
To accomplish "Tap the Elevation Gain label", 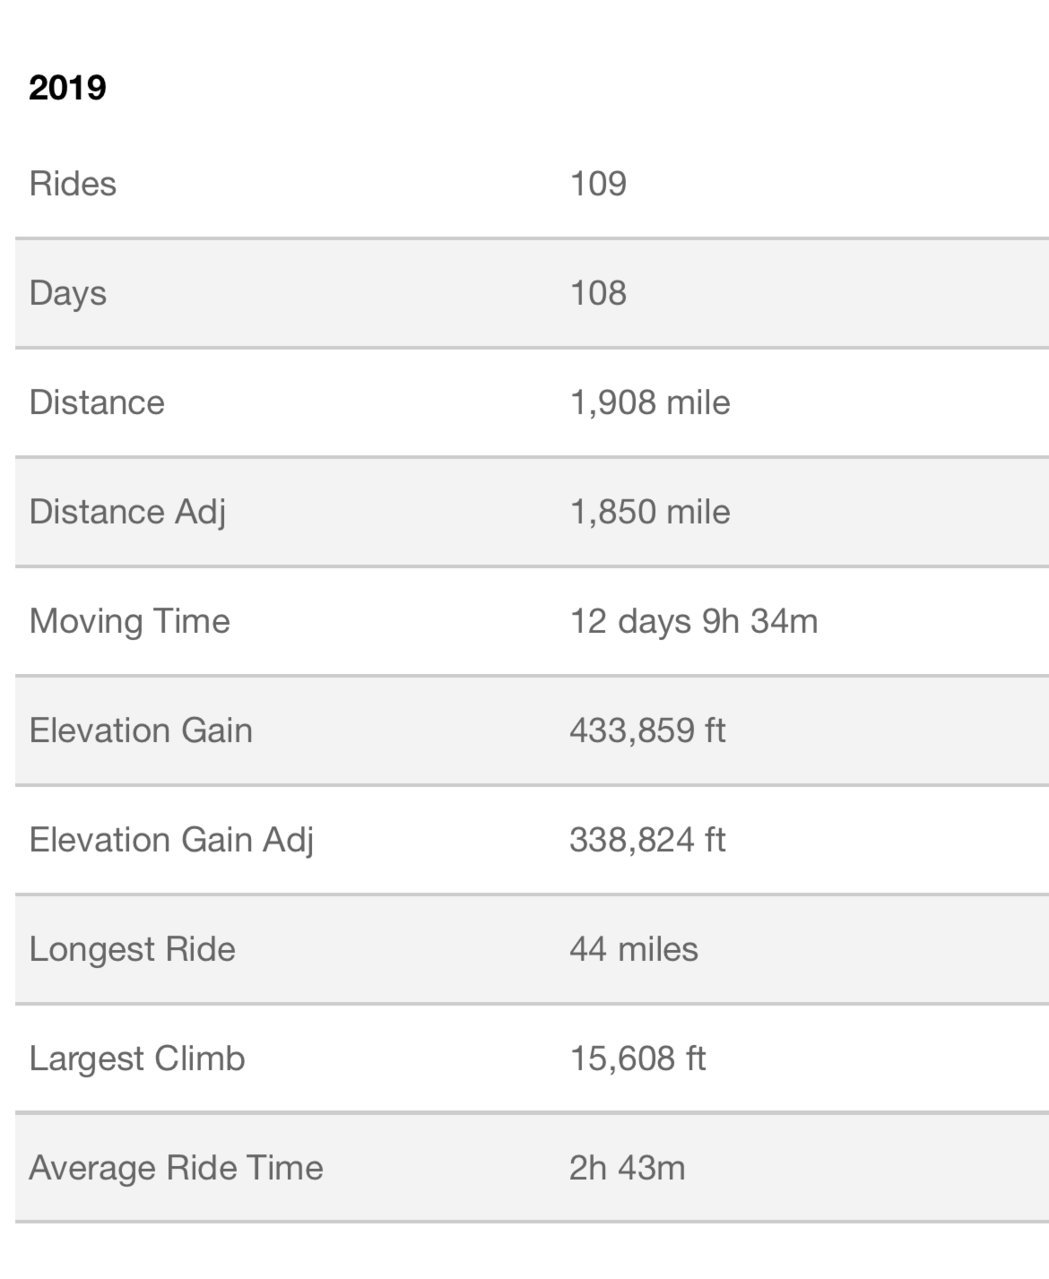I will pyautogui.click(x=141, y=730).
